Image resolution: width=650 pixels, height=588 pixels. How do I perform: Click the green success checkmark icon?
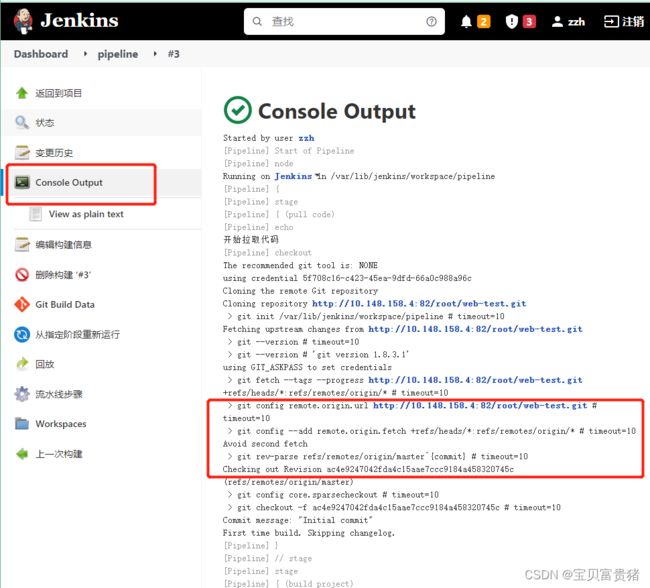pos(238,110)
